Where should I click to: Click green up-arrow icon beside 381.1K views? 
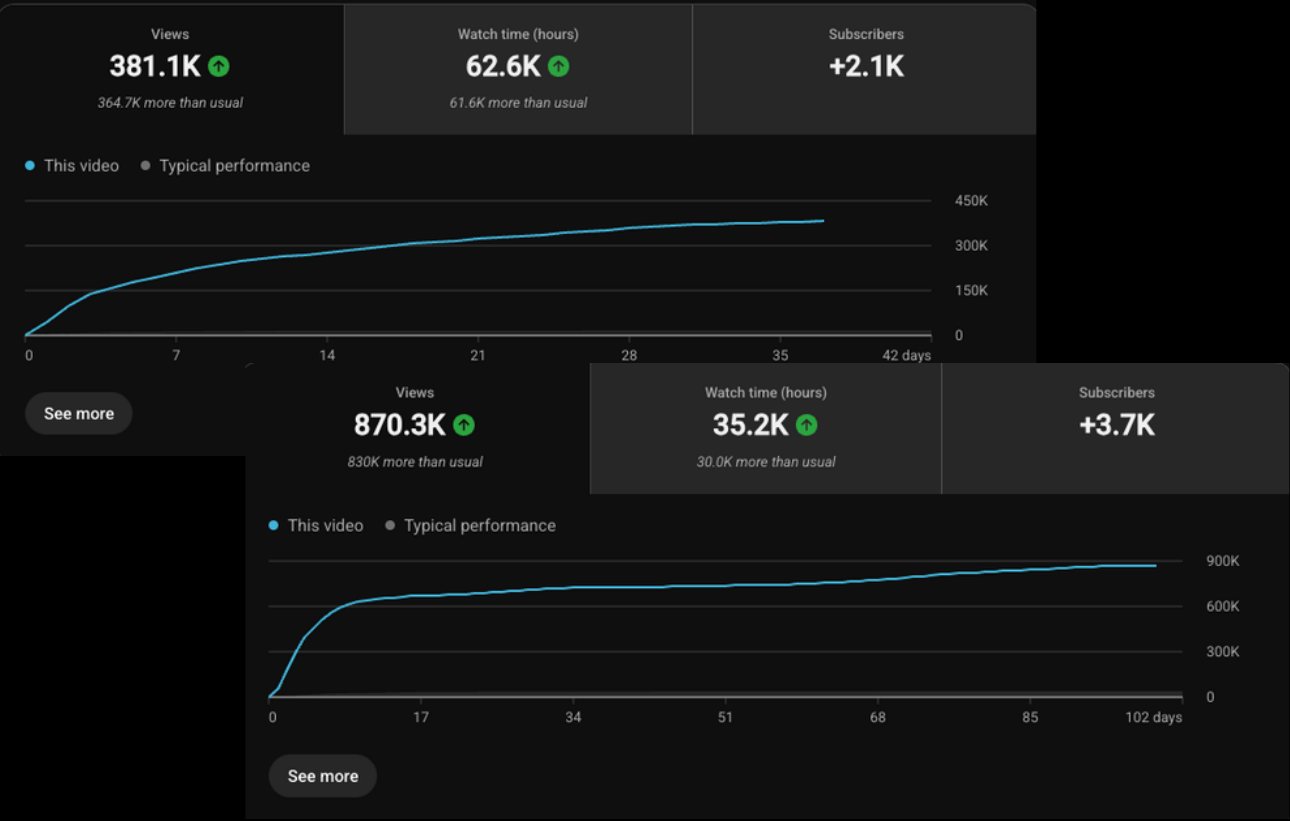[219, 67]
